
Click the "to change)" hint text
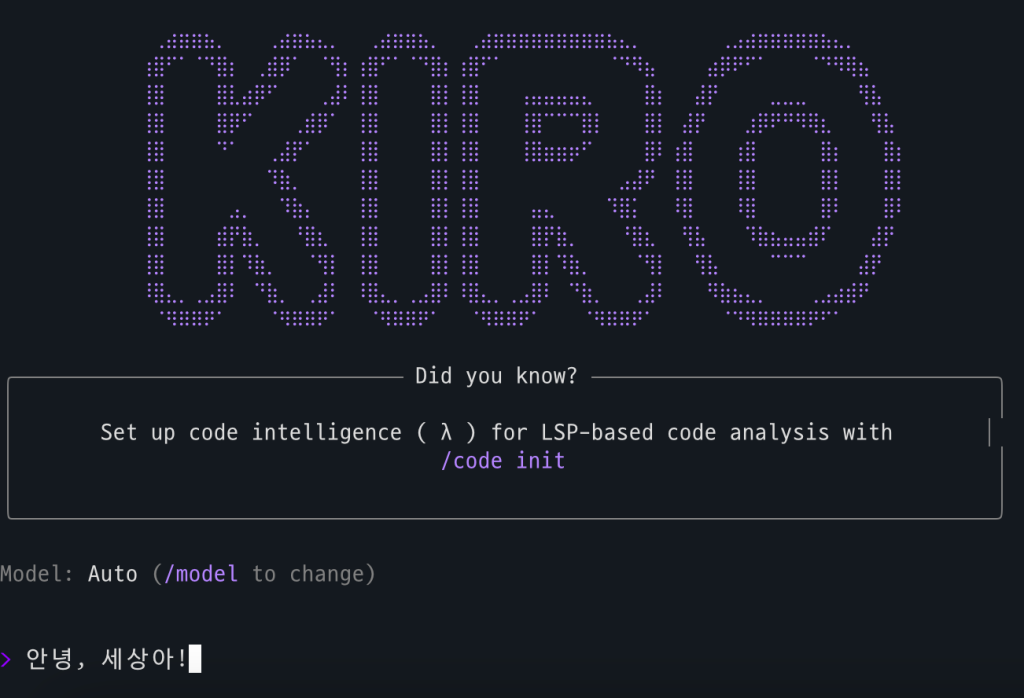pyautogui.click(x=313, y=574)
